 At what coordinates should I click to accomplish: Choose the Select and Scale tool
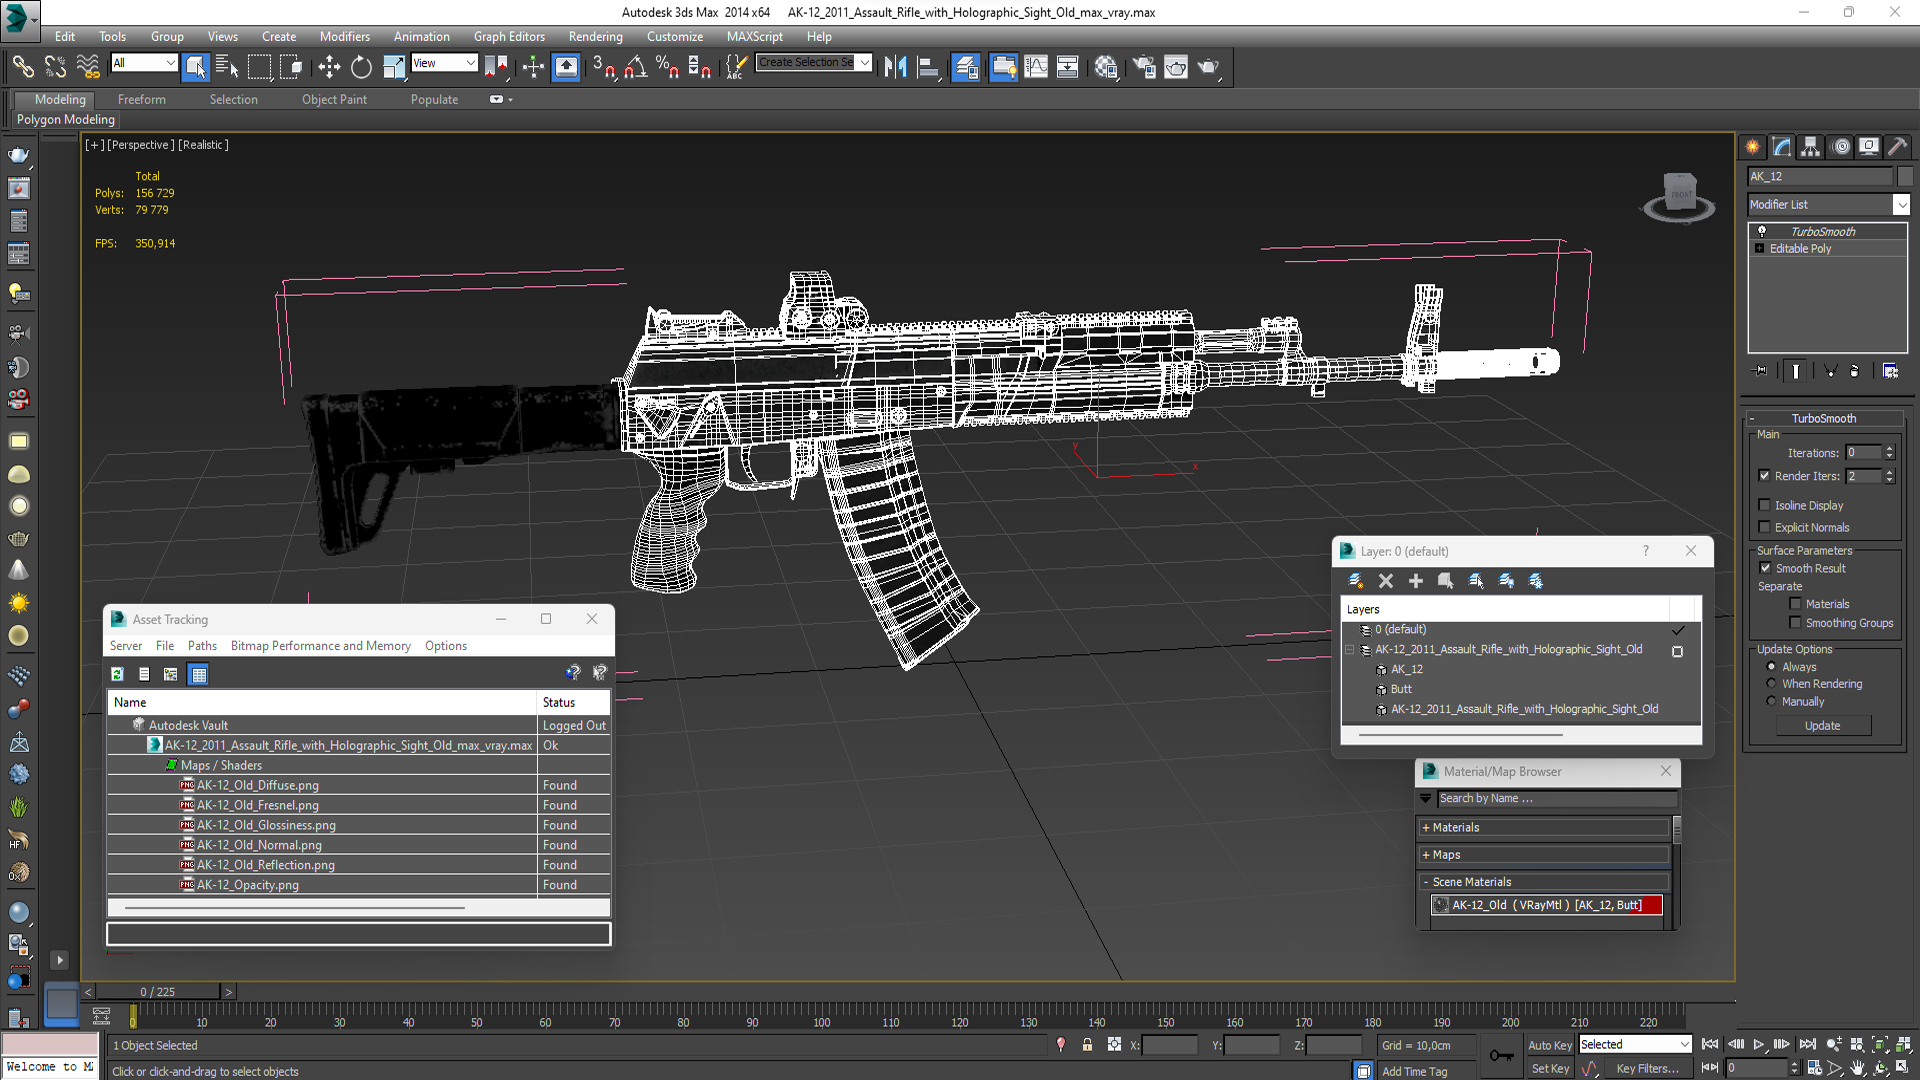click(394, 67)
